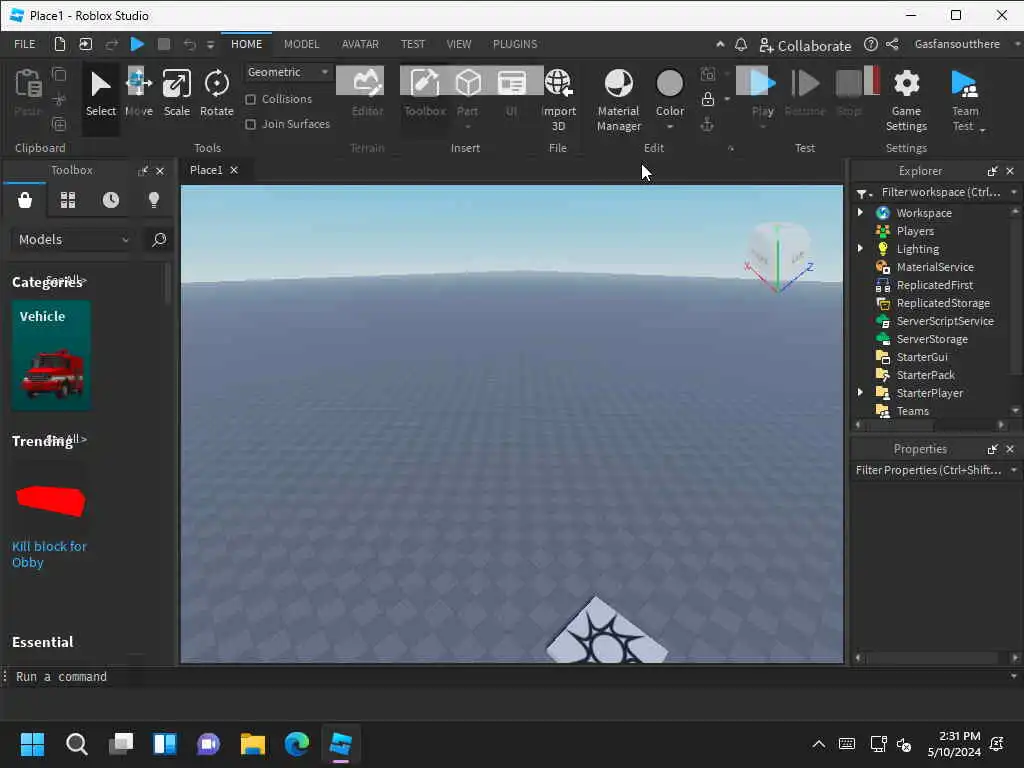
Task: Click the red Kill block thumbnail
Action: (51, 501)
